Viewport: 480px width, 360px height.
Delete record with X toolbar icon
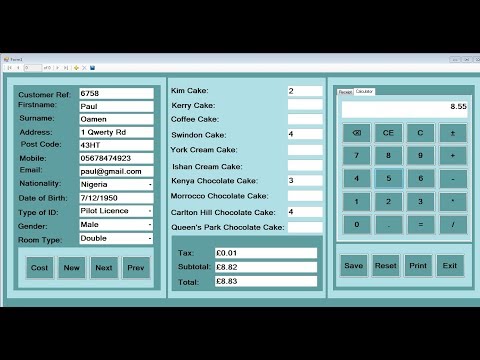tap(84, 68)
